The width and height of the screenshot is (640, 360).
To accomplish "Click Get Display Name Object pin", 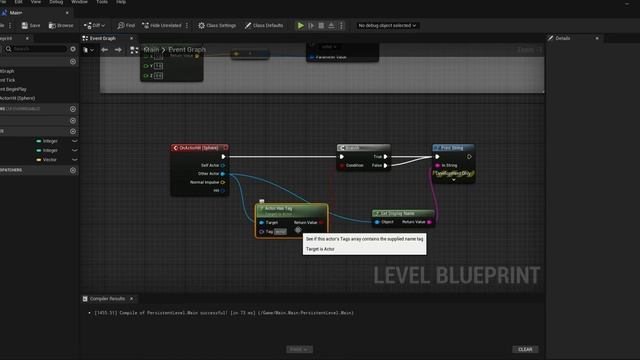I will coord(377,222).
